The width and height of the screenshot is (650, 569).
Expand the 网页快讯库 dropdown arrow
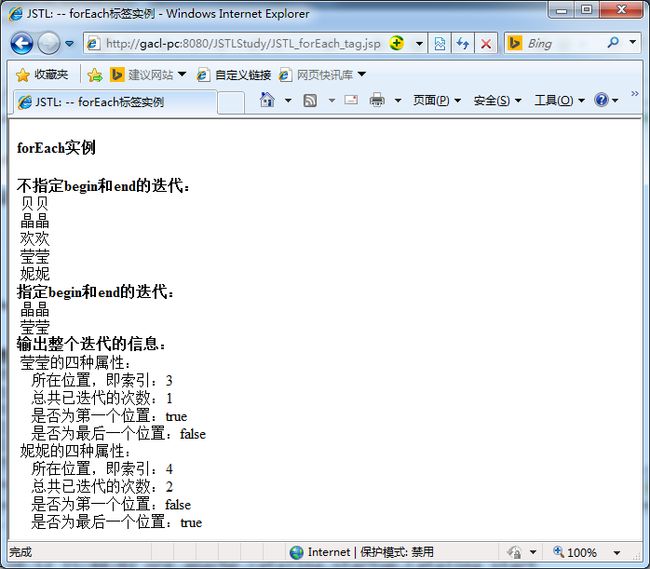(362, 75)
